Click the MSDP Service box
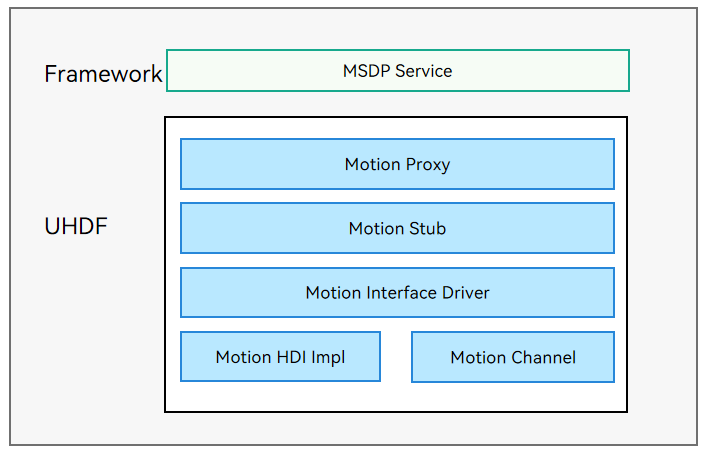The height and width of the screenshot is (456, 705). point(397,71)
